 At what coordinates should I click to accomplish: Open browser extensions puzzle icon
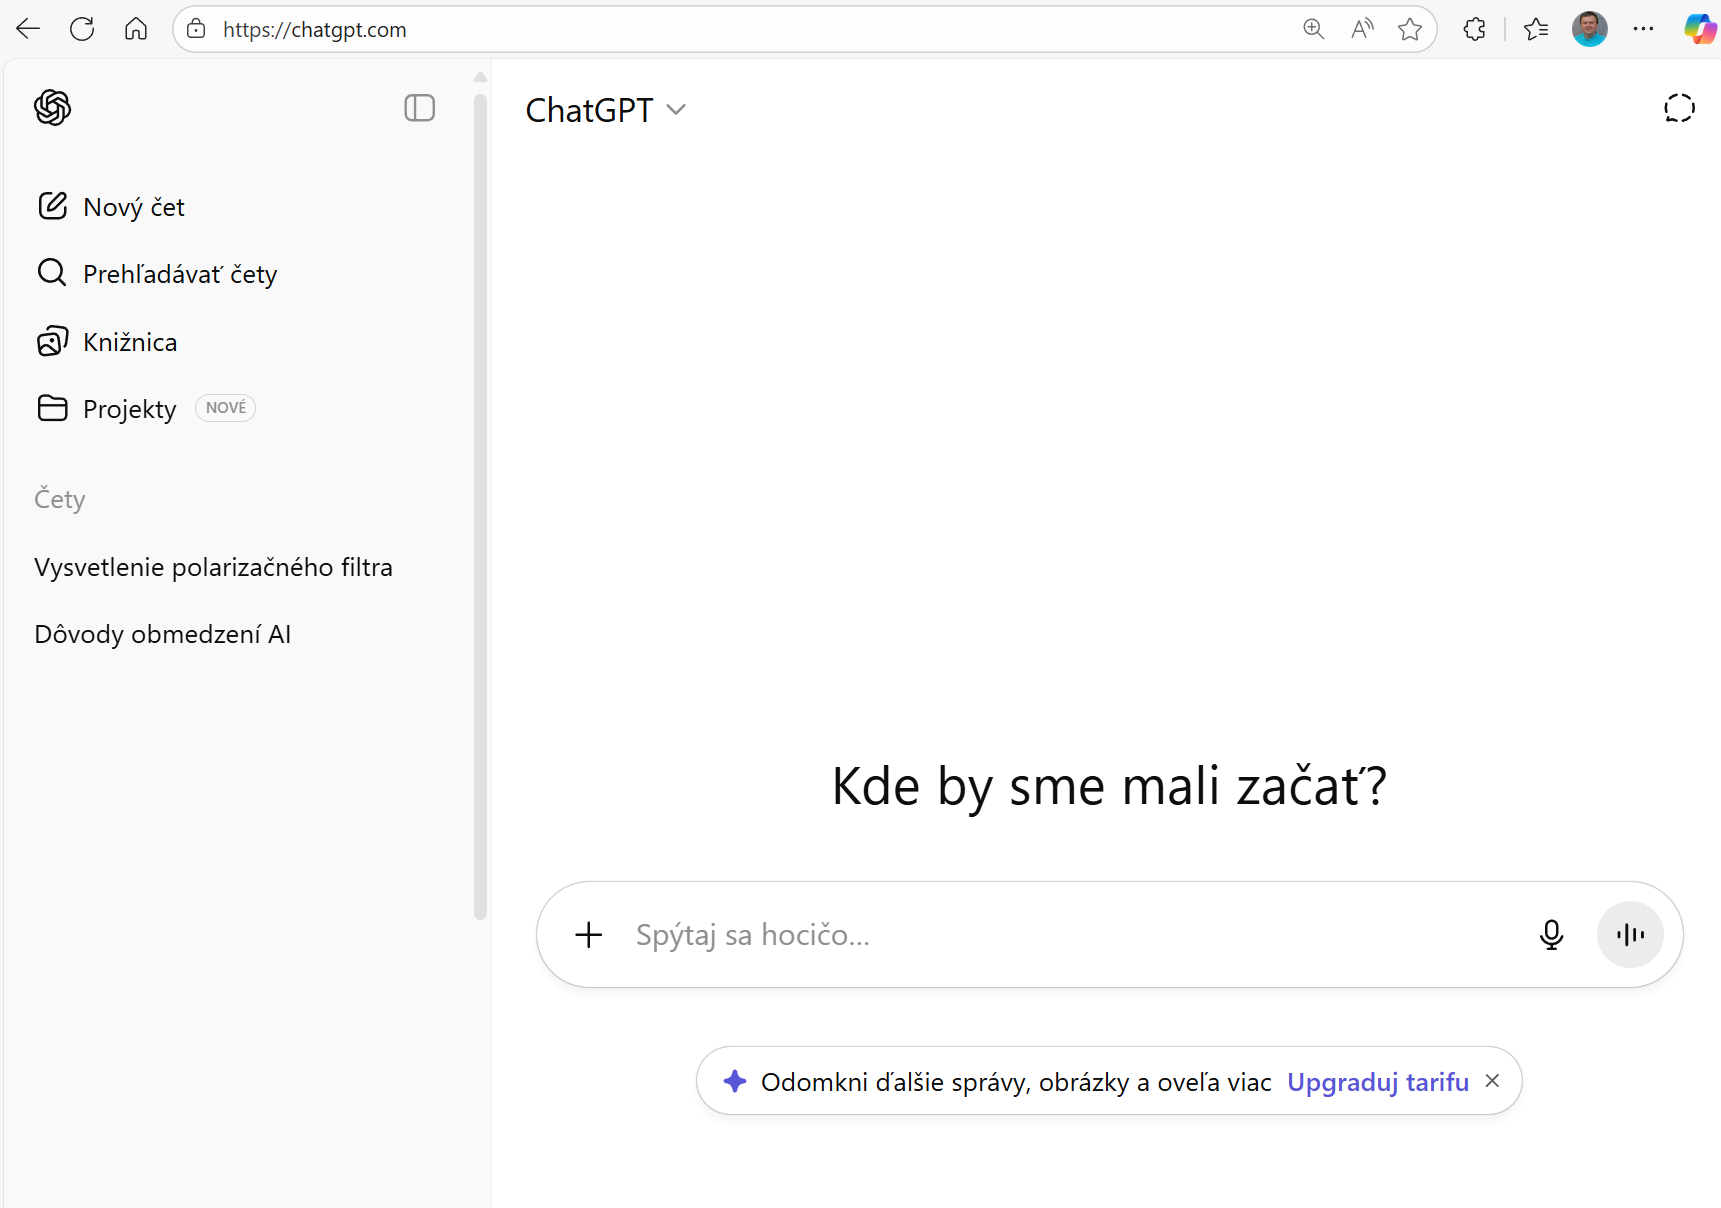[1474, 29]
